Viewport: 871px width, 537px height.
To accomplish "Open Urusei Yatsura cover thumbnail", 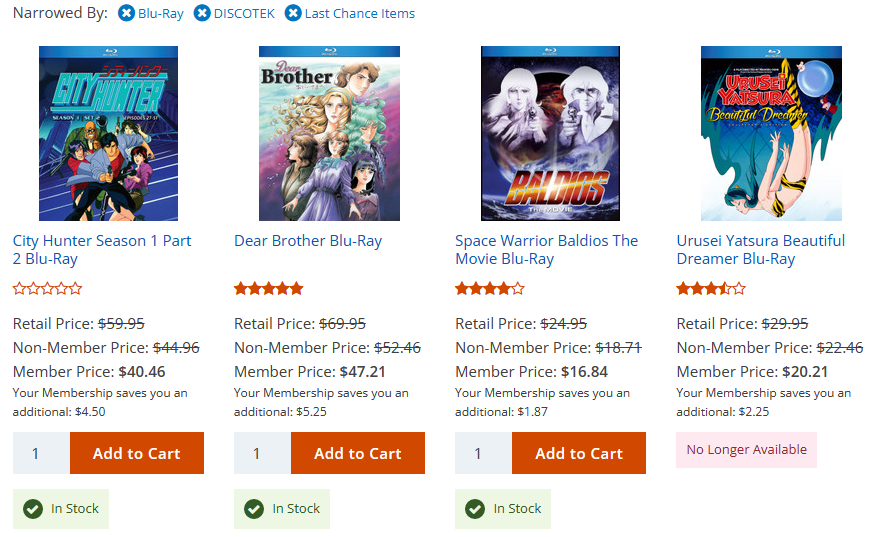I will point(771,133).
